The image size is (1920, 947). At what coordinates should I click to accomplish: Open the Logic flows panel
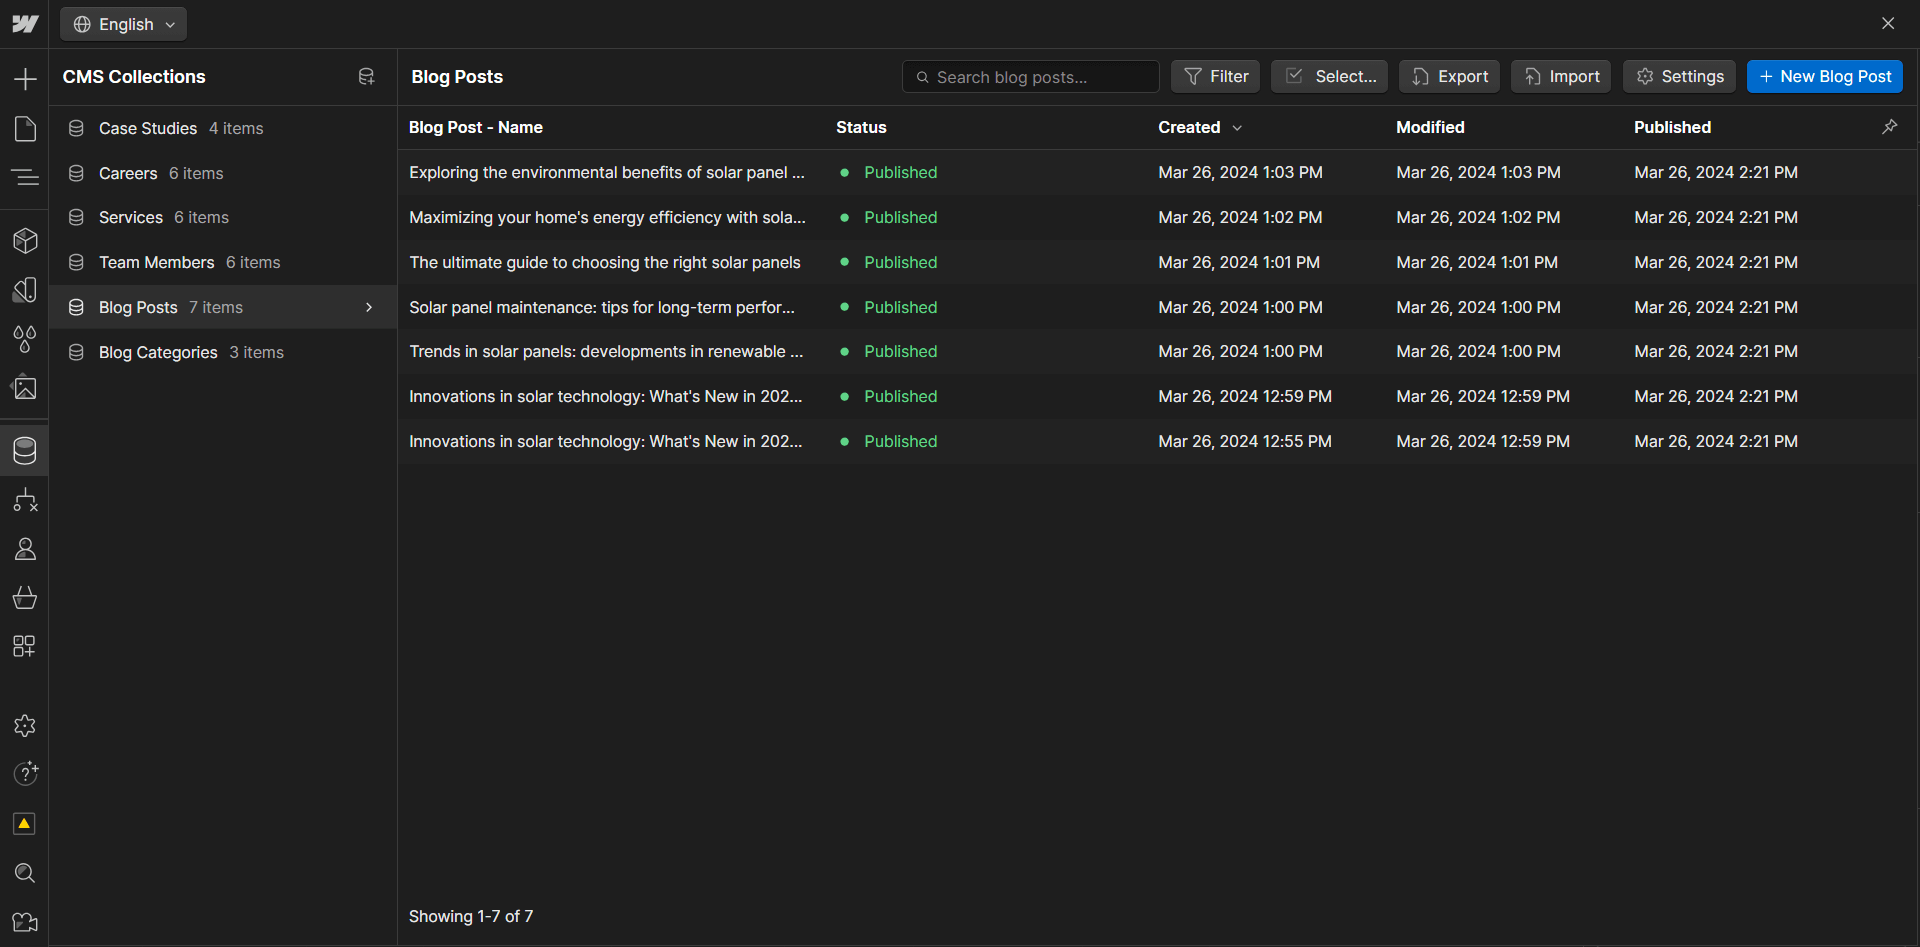[x=25, y=500]
